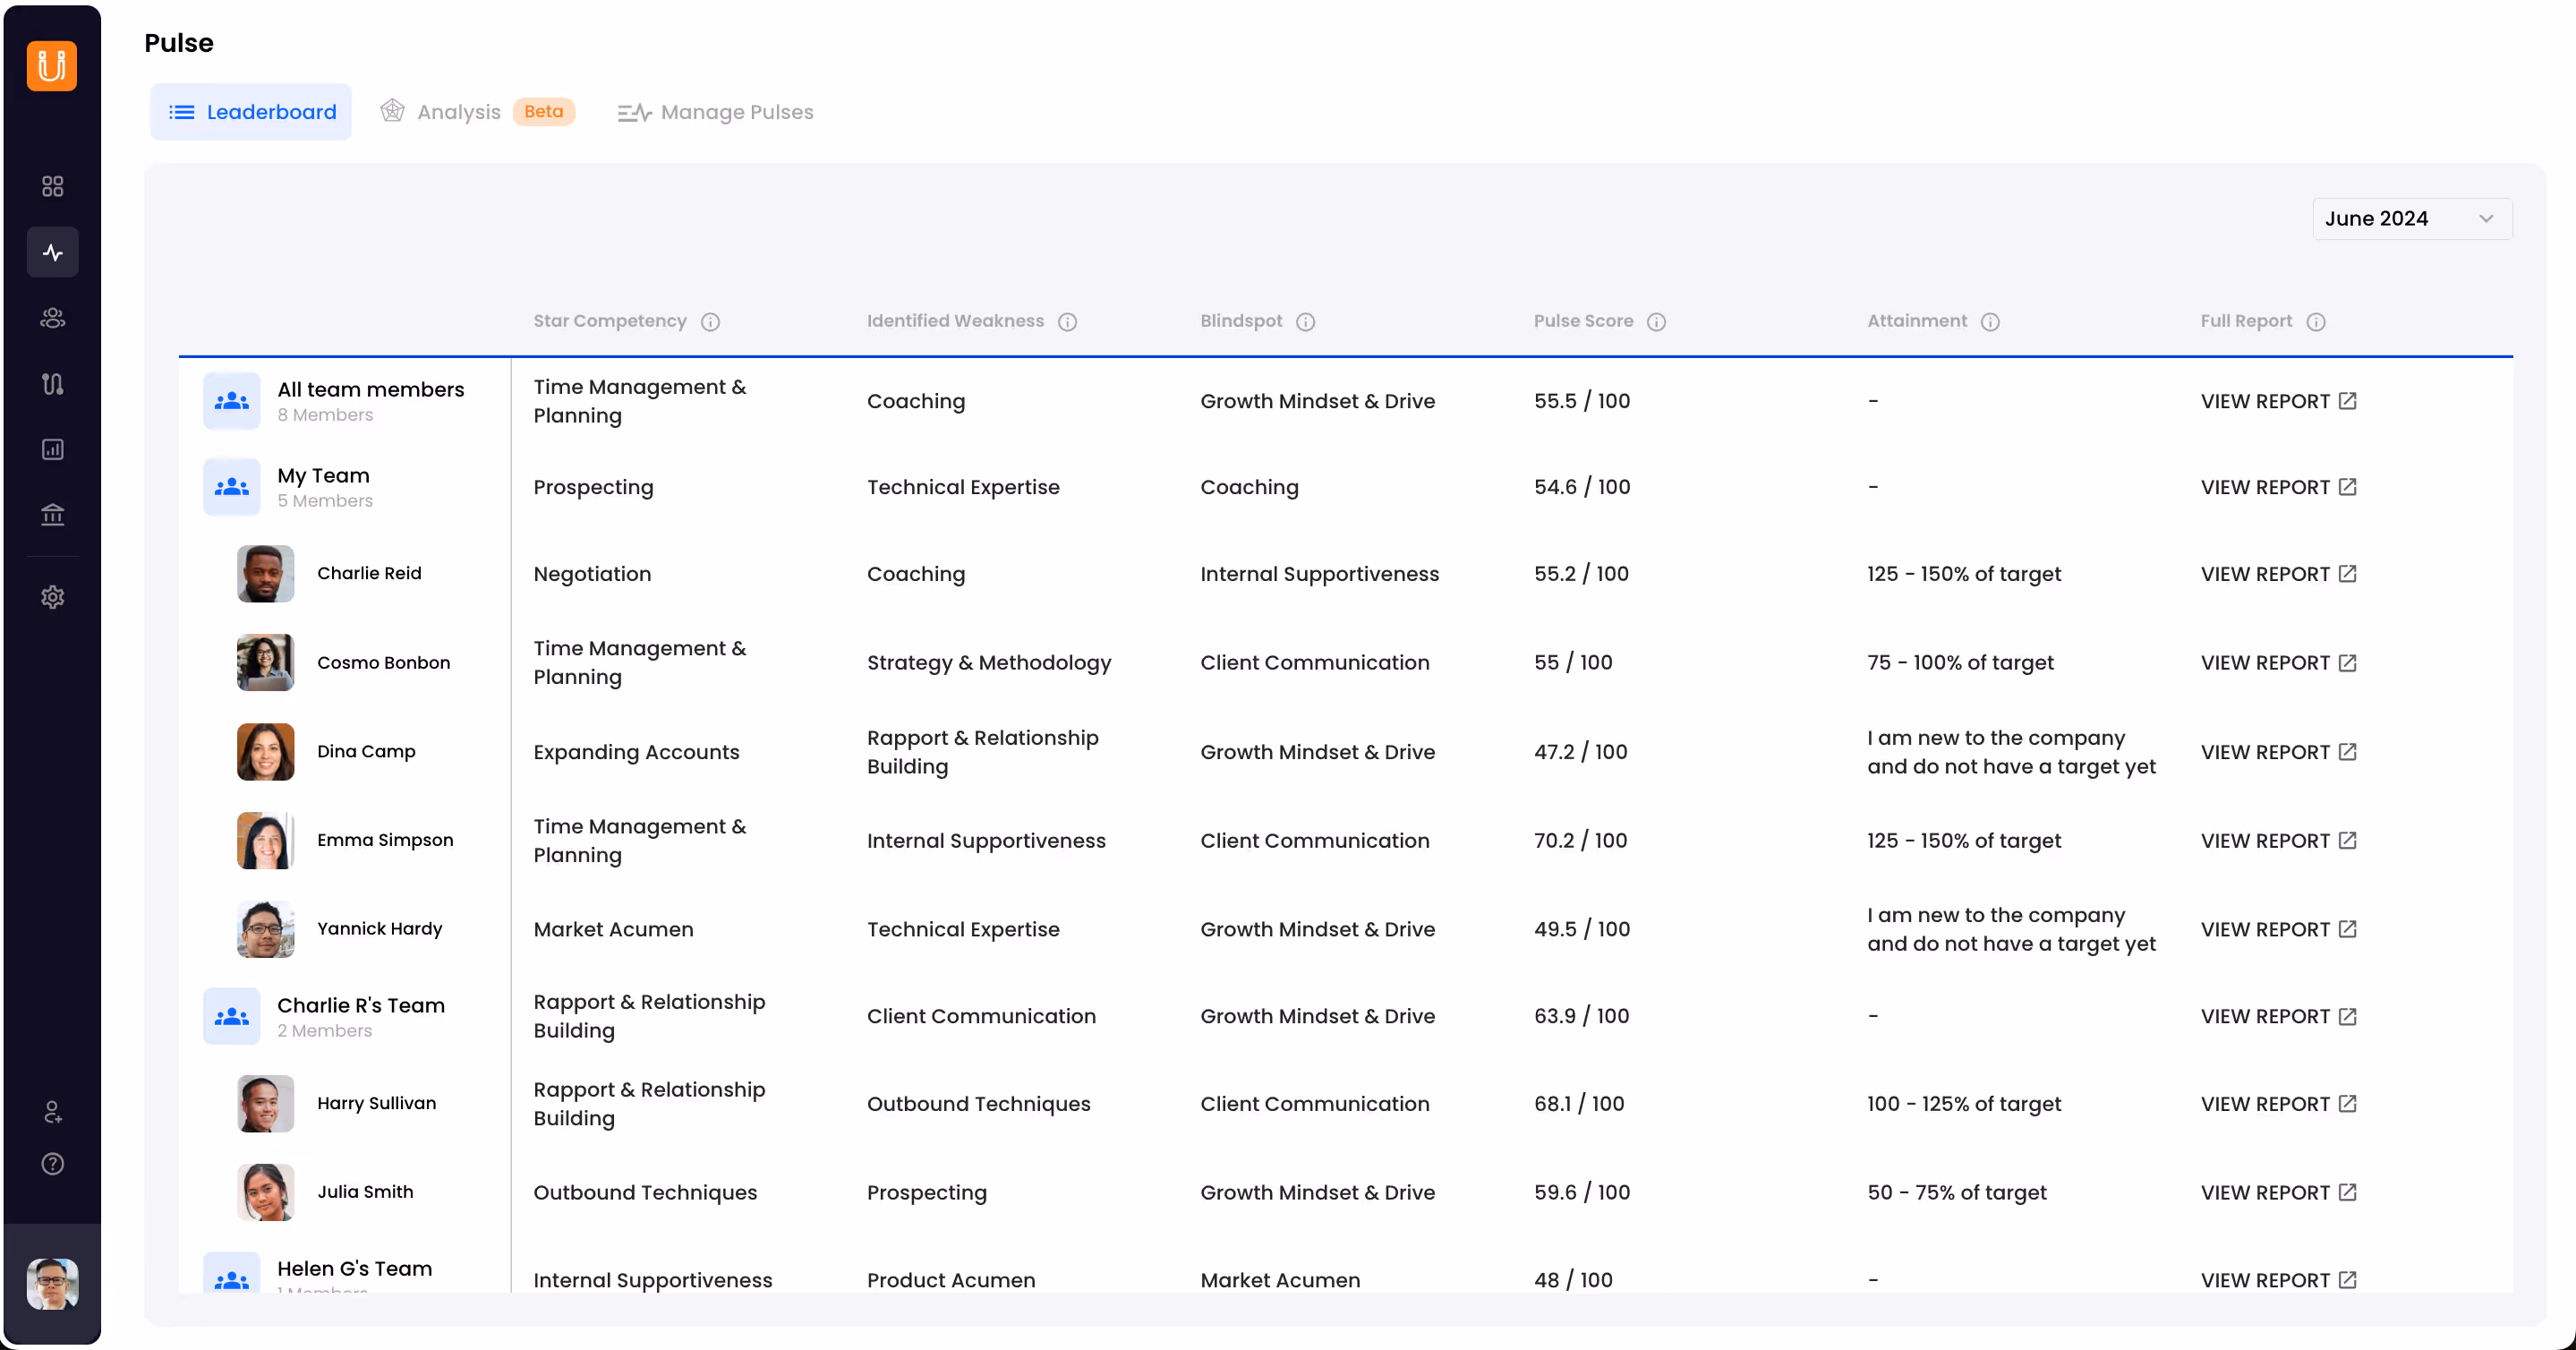Switch to the Analysis tab
Viewport: 2576px width, 1350px height.
pyautogui.click(x=458, y=112)
